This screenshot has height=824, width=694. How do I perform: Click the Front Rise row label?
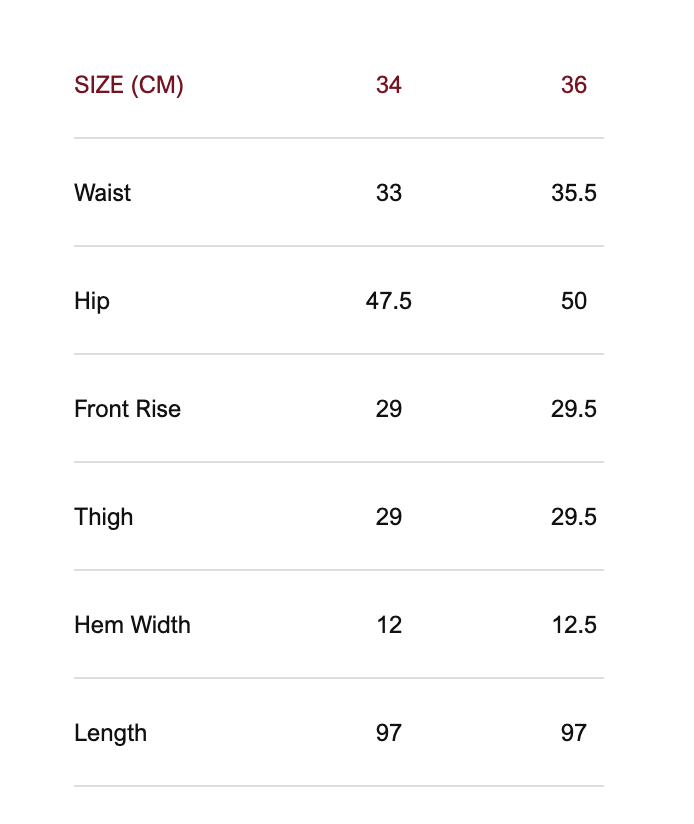pos(128,409)
